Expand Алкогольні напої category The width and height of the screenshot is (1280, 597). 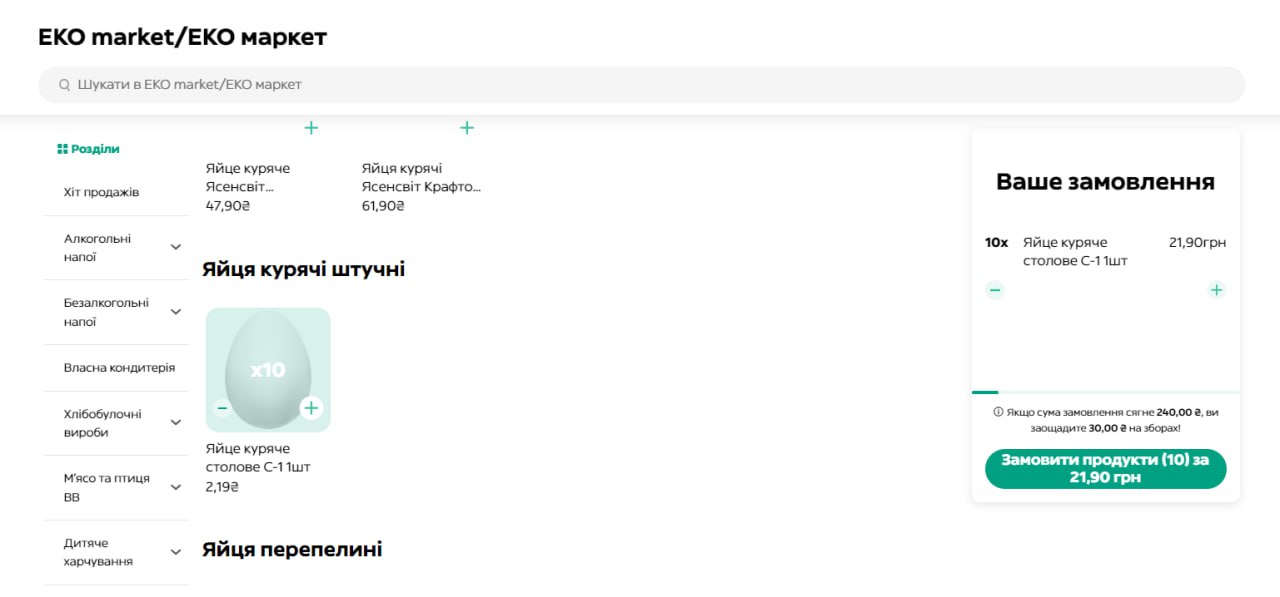(176, 247)
